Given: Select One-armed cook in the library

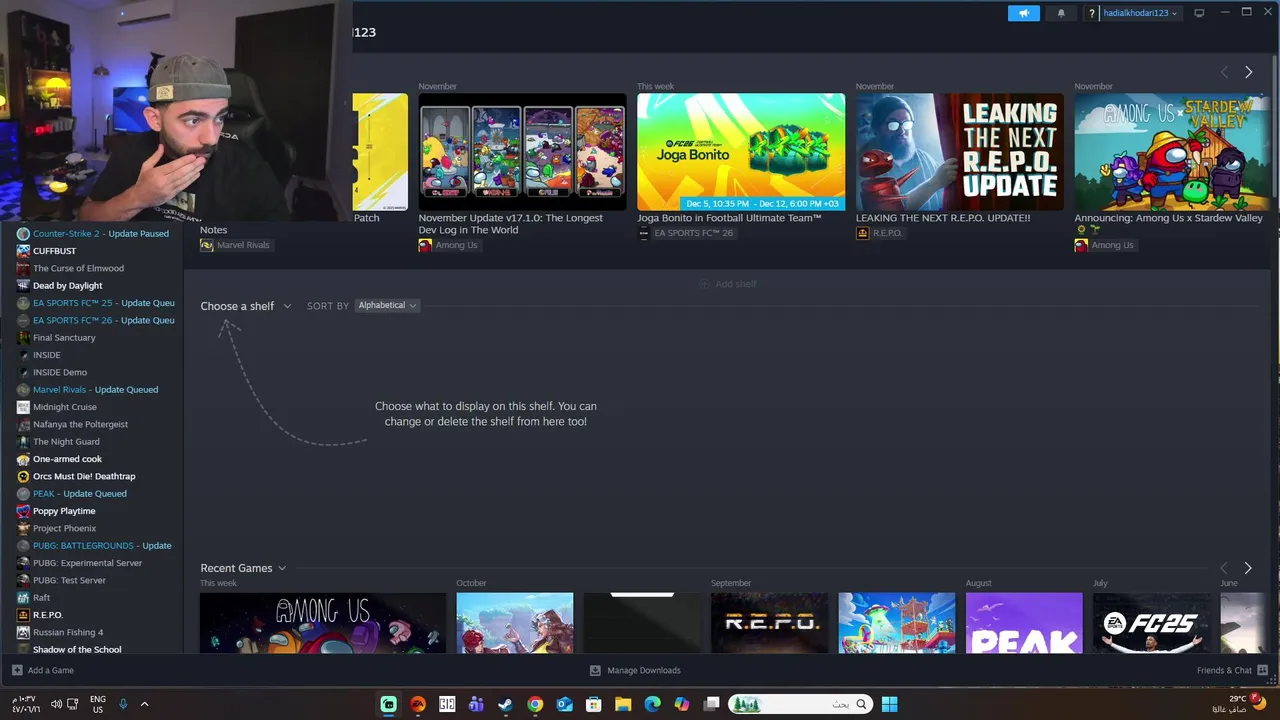Looking at the screenshot, I should [x=67, y=459].
